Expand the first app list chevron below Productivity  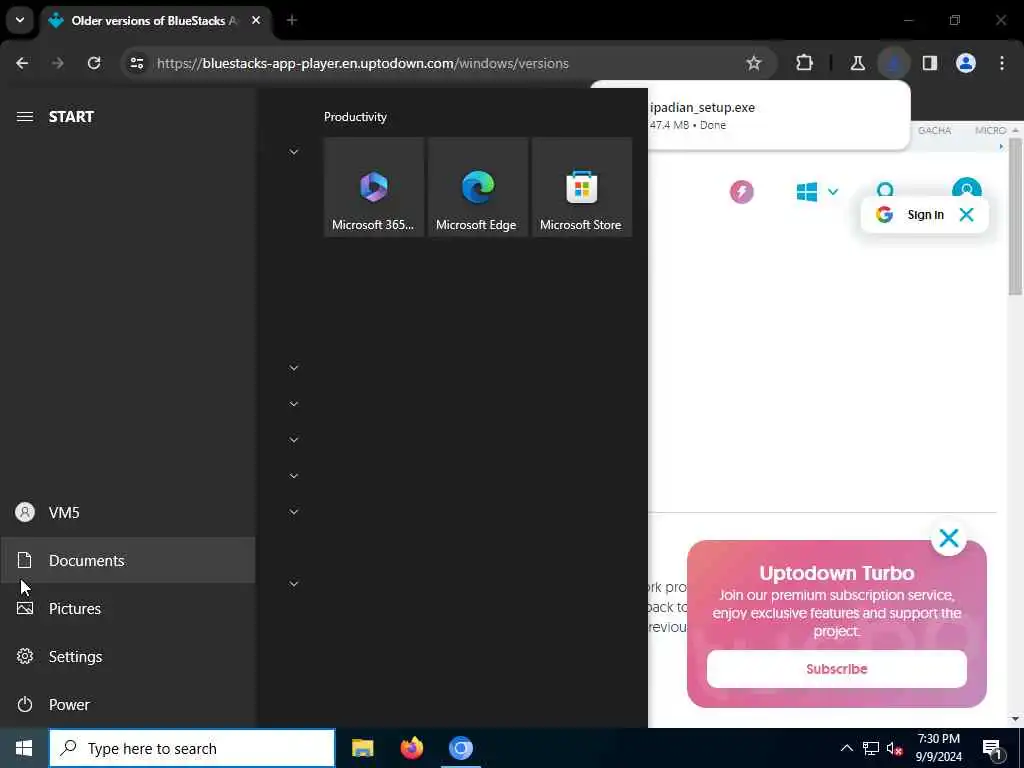point(294,152)
